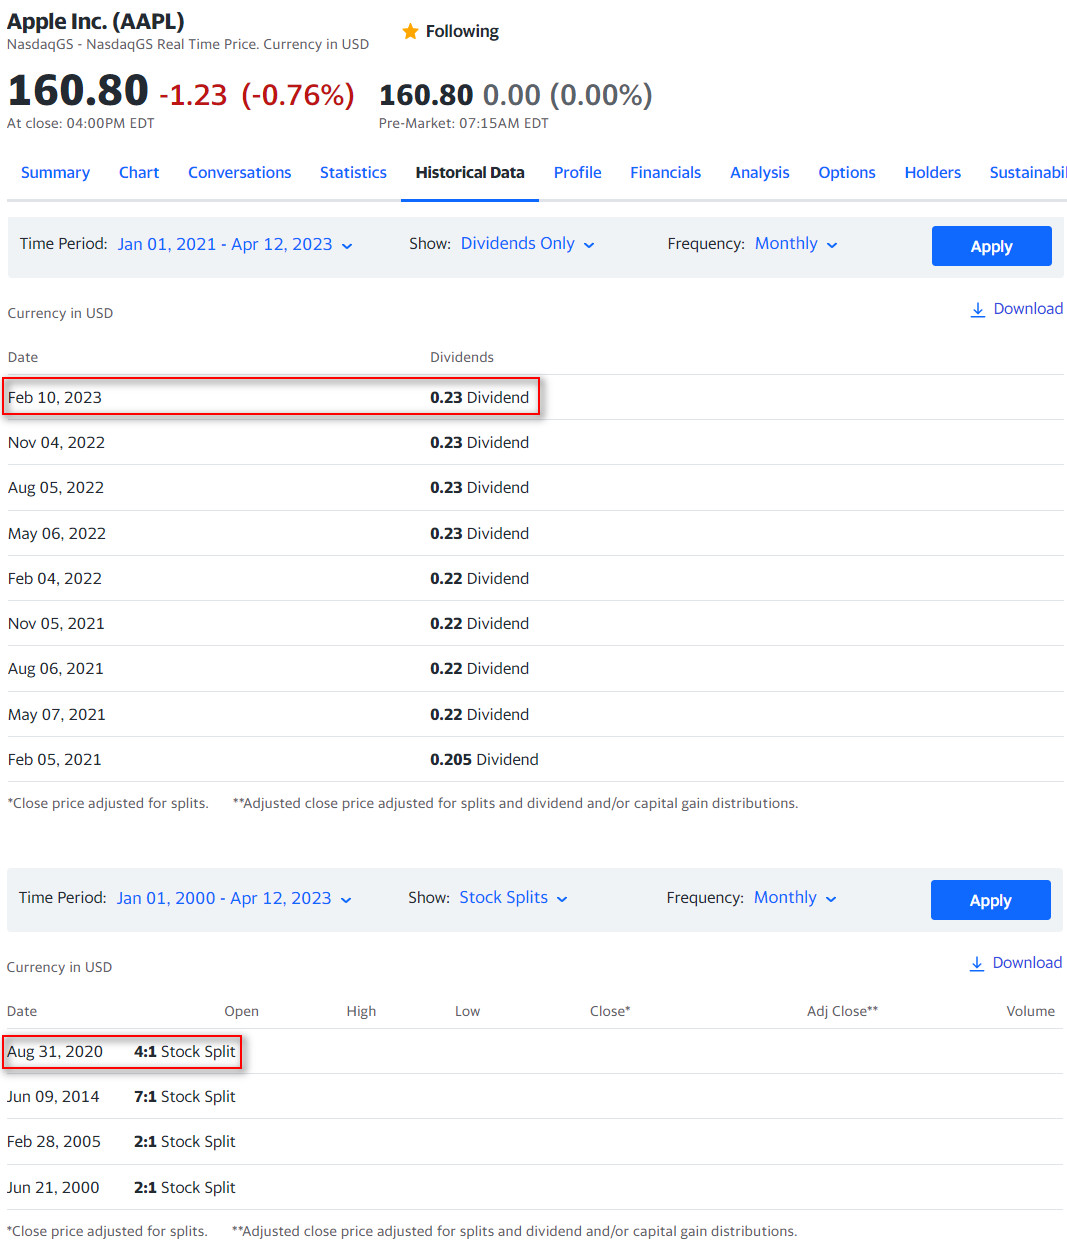
Task: Click the Following star icon
Action: 410,32
